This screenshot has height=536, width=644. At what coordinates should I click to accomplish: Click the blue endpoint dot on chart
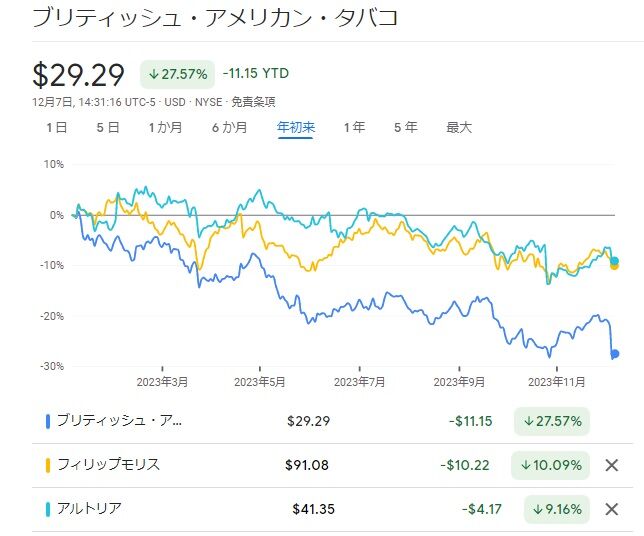tap(615, 353)
